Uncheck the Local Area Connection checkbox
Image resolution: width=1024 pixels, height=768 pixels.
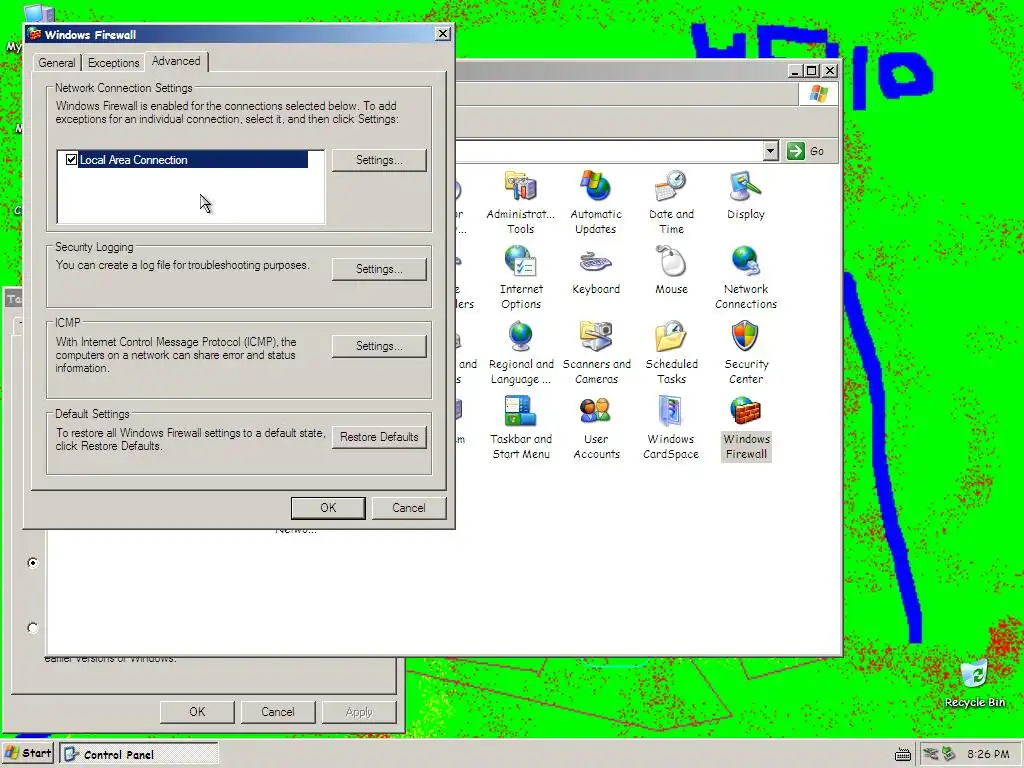[71, 159]
